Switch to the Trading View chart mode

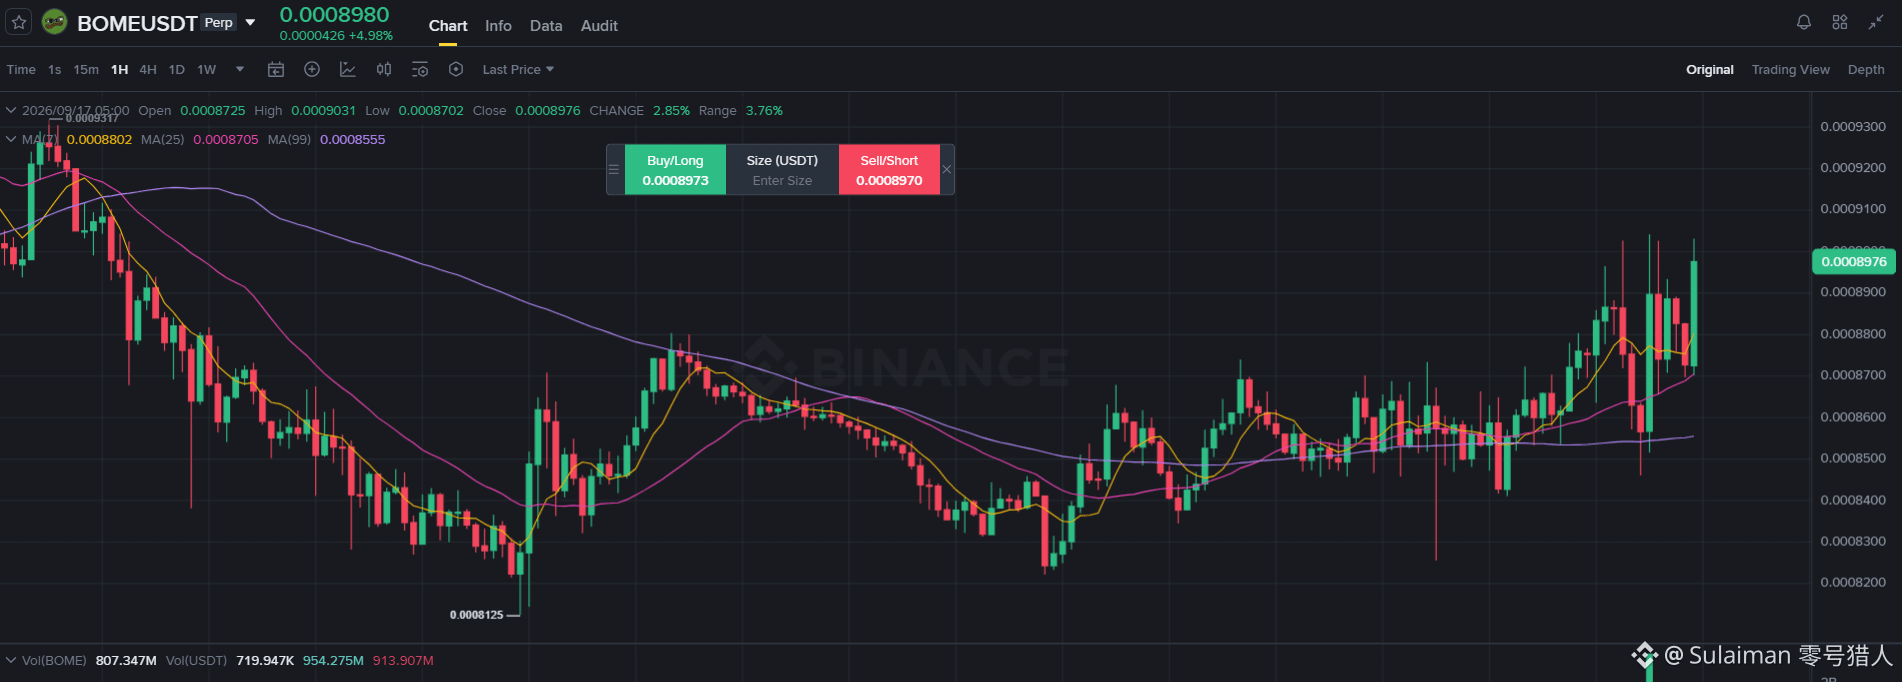coord(1790,69)
